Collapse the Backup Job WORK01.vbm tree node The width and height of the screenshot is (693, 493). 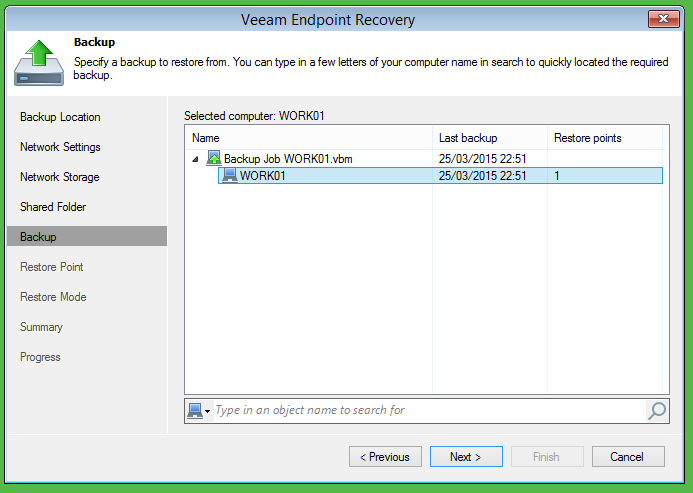(x=195, y=159)
